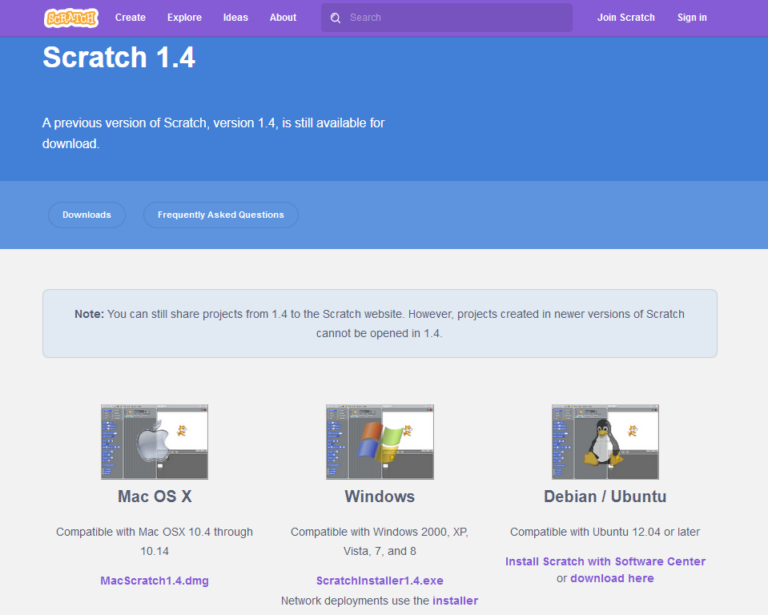This screenshot has height=615, width=768.
Task: Click Install Scratch with Software Center
Action: click(605, 562)
